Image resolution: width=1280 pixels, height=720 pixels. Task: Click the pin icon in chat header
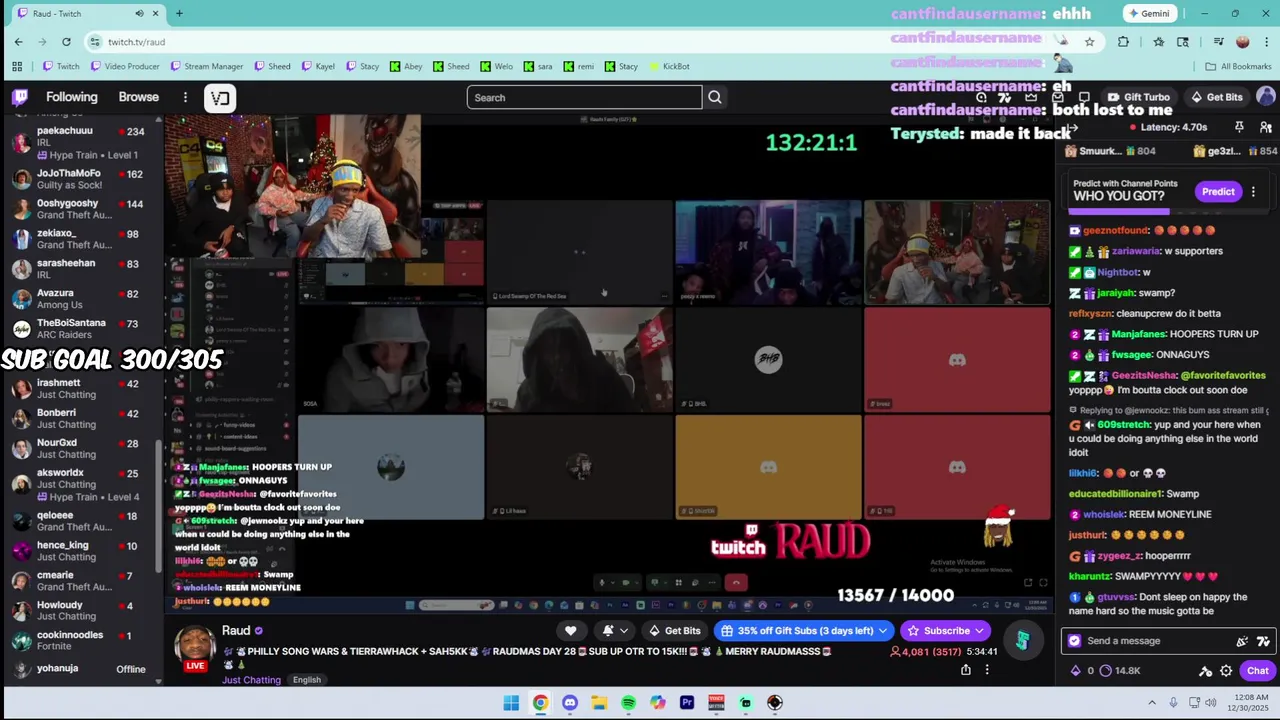pyautogui.click(x=1239, y=127)
